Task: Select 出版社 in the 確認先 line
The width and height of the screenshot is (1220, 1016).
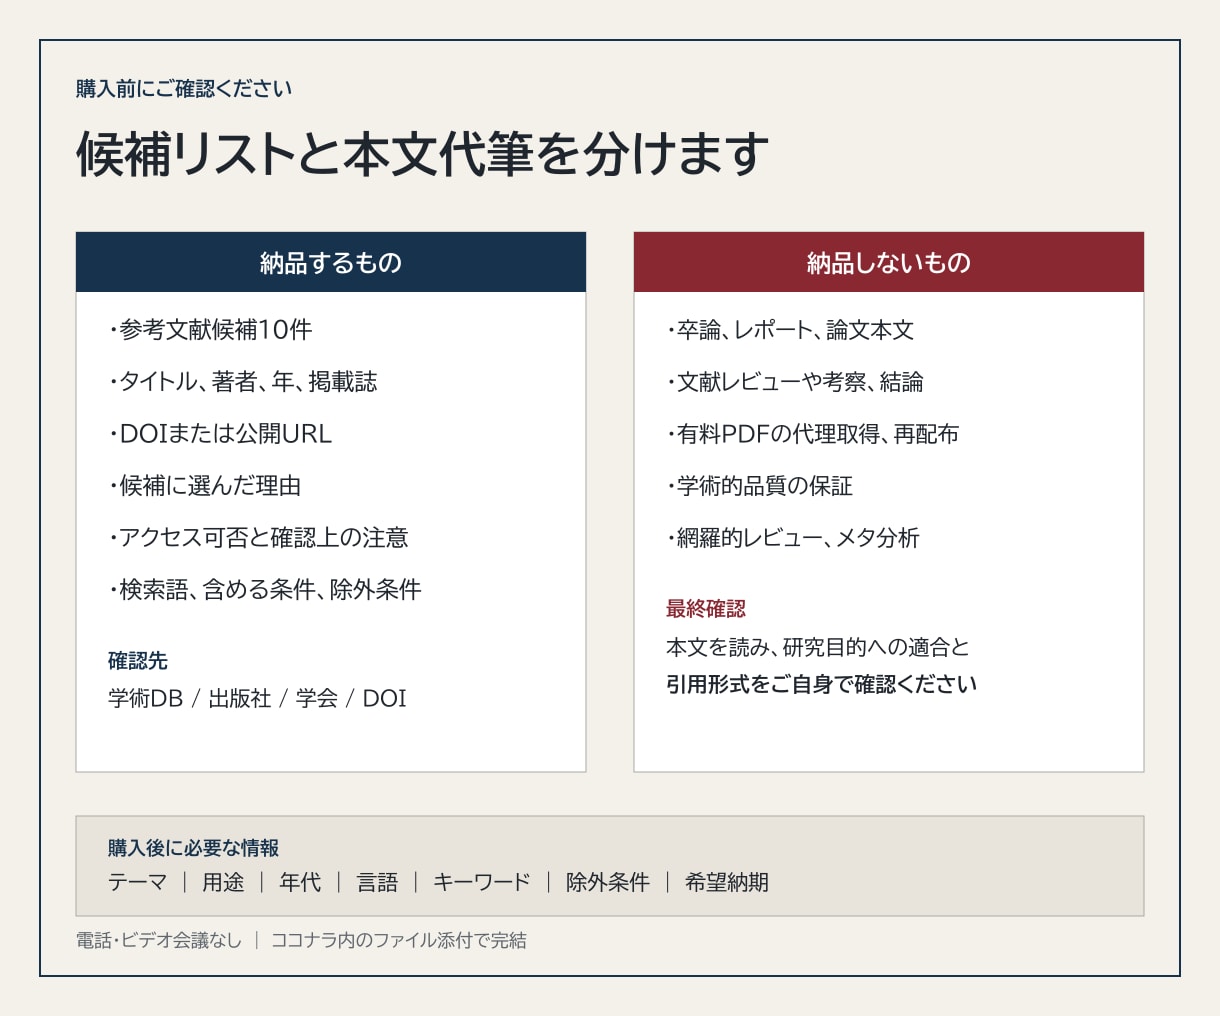Action: pos(240,698)
